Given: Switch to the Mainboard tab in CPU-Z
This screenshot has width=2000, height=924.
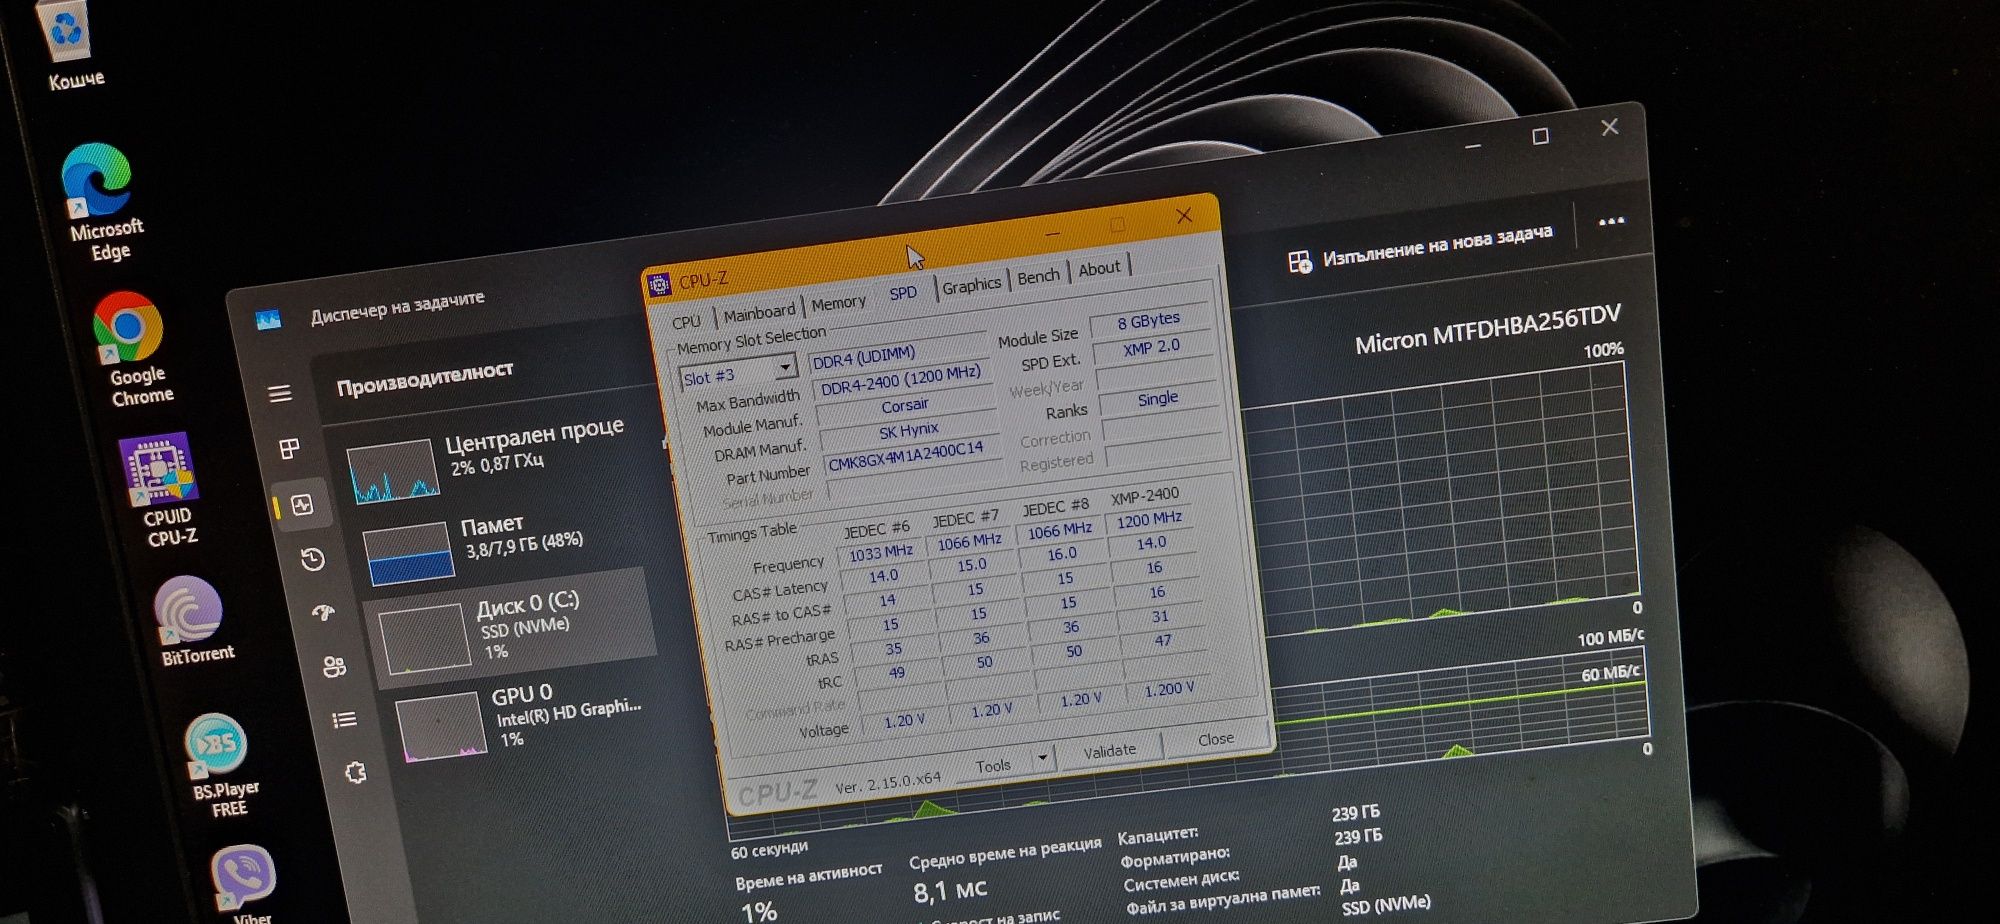Looking at the screenshot, I should (x=759, y=313).
